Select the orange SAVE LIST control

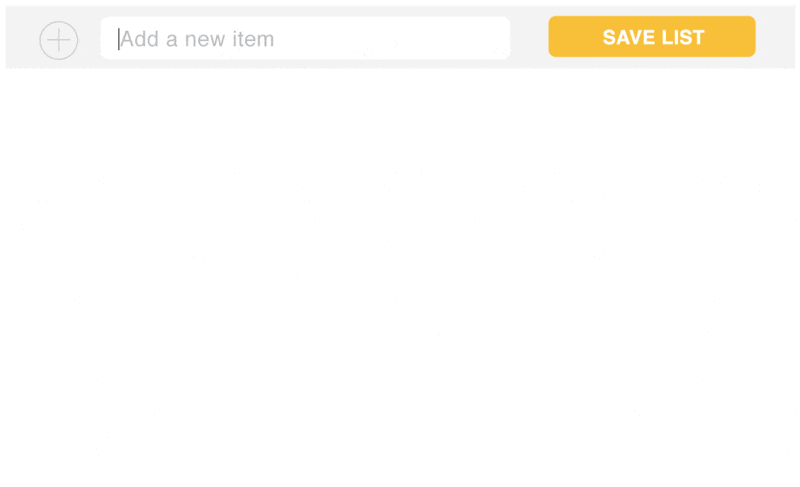[652, 37]
